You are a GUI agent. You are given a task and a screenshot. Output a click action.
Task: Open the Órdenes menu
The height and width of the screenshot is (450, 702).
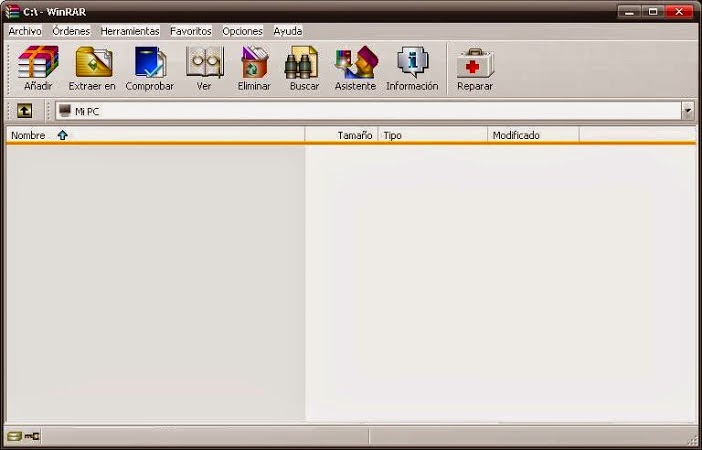71,31
